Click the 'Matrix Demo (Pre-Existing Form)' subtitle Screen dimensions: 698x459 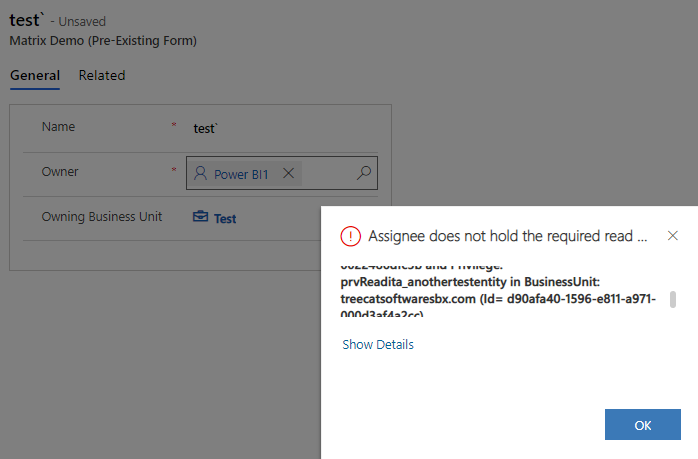[x=103, y=41]
